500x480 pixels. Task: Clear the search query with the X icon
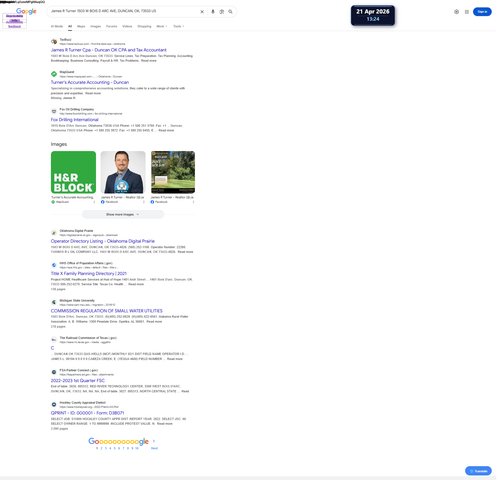coord(202,12)
